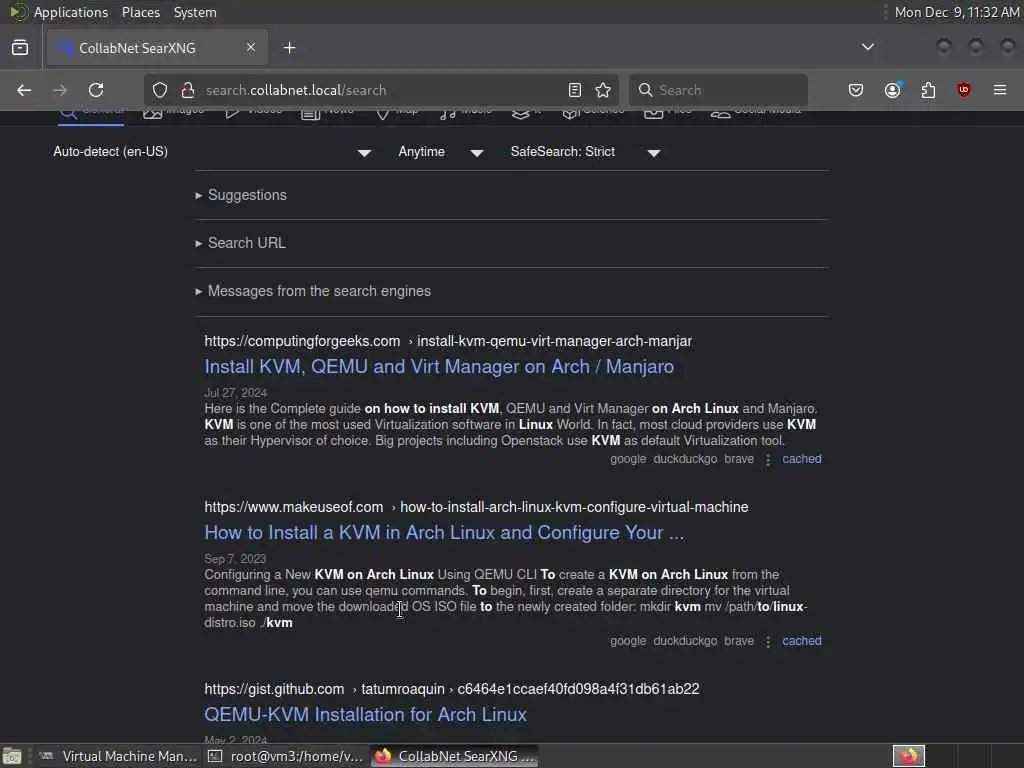Click the show desktop icon in bottom panel
The height and width of the screenshot is (768, 1024).
pyautogui.click(x=12, y=756)
